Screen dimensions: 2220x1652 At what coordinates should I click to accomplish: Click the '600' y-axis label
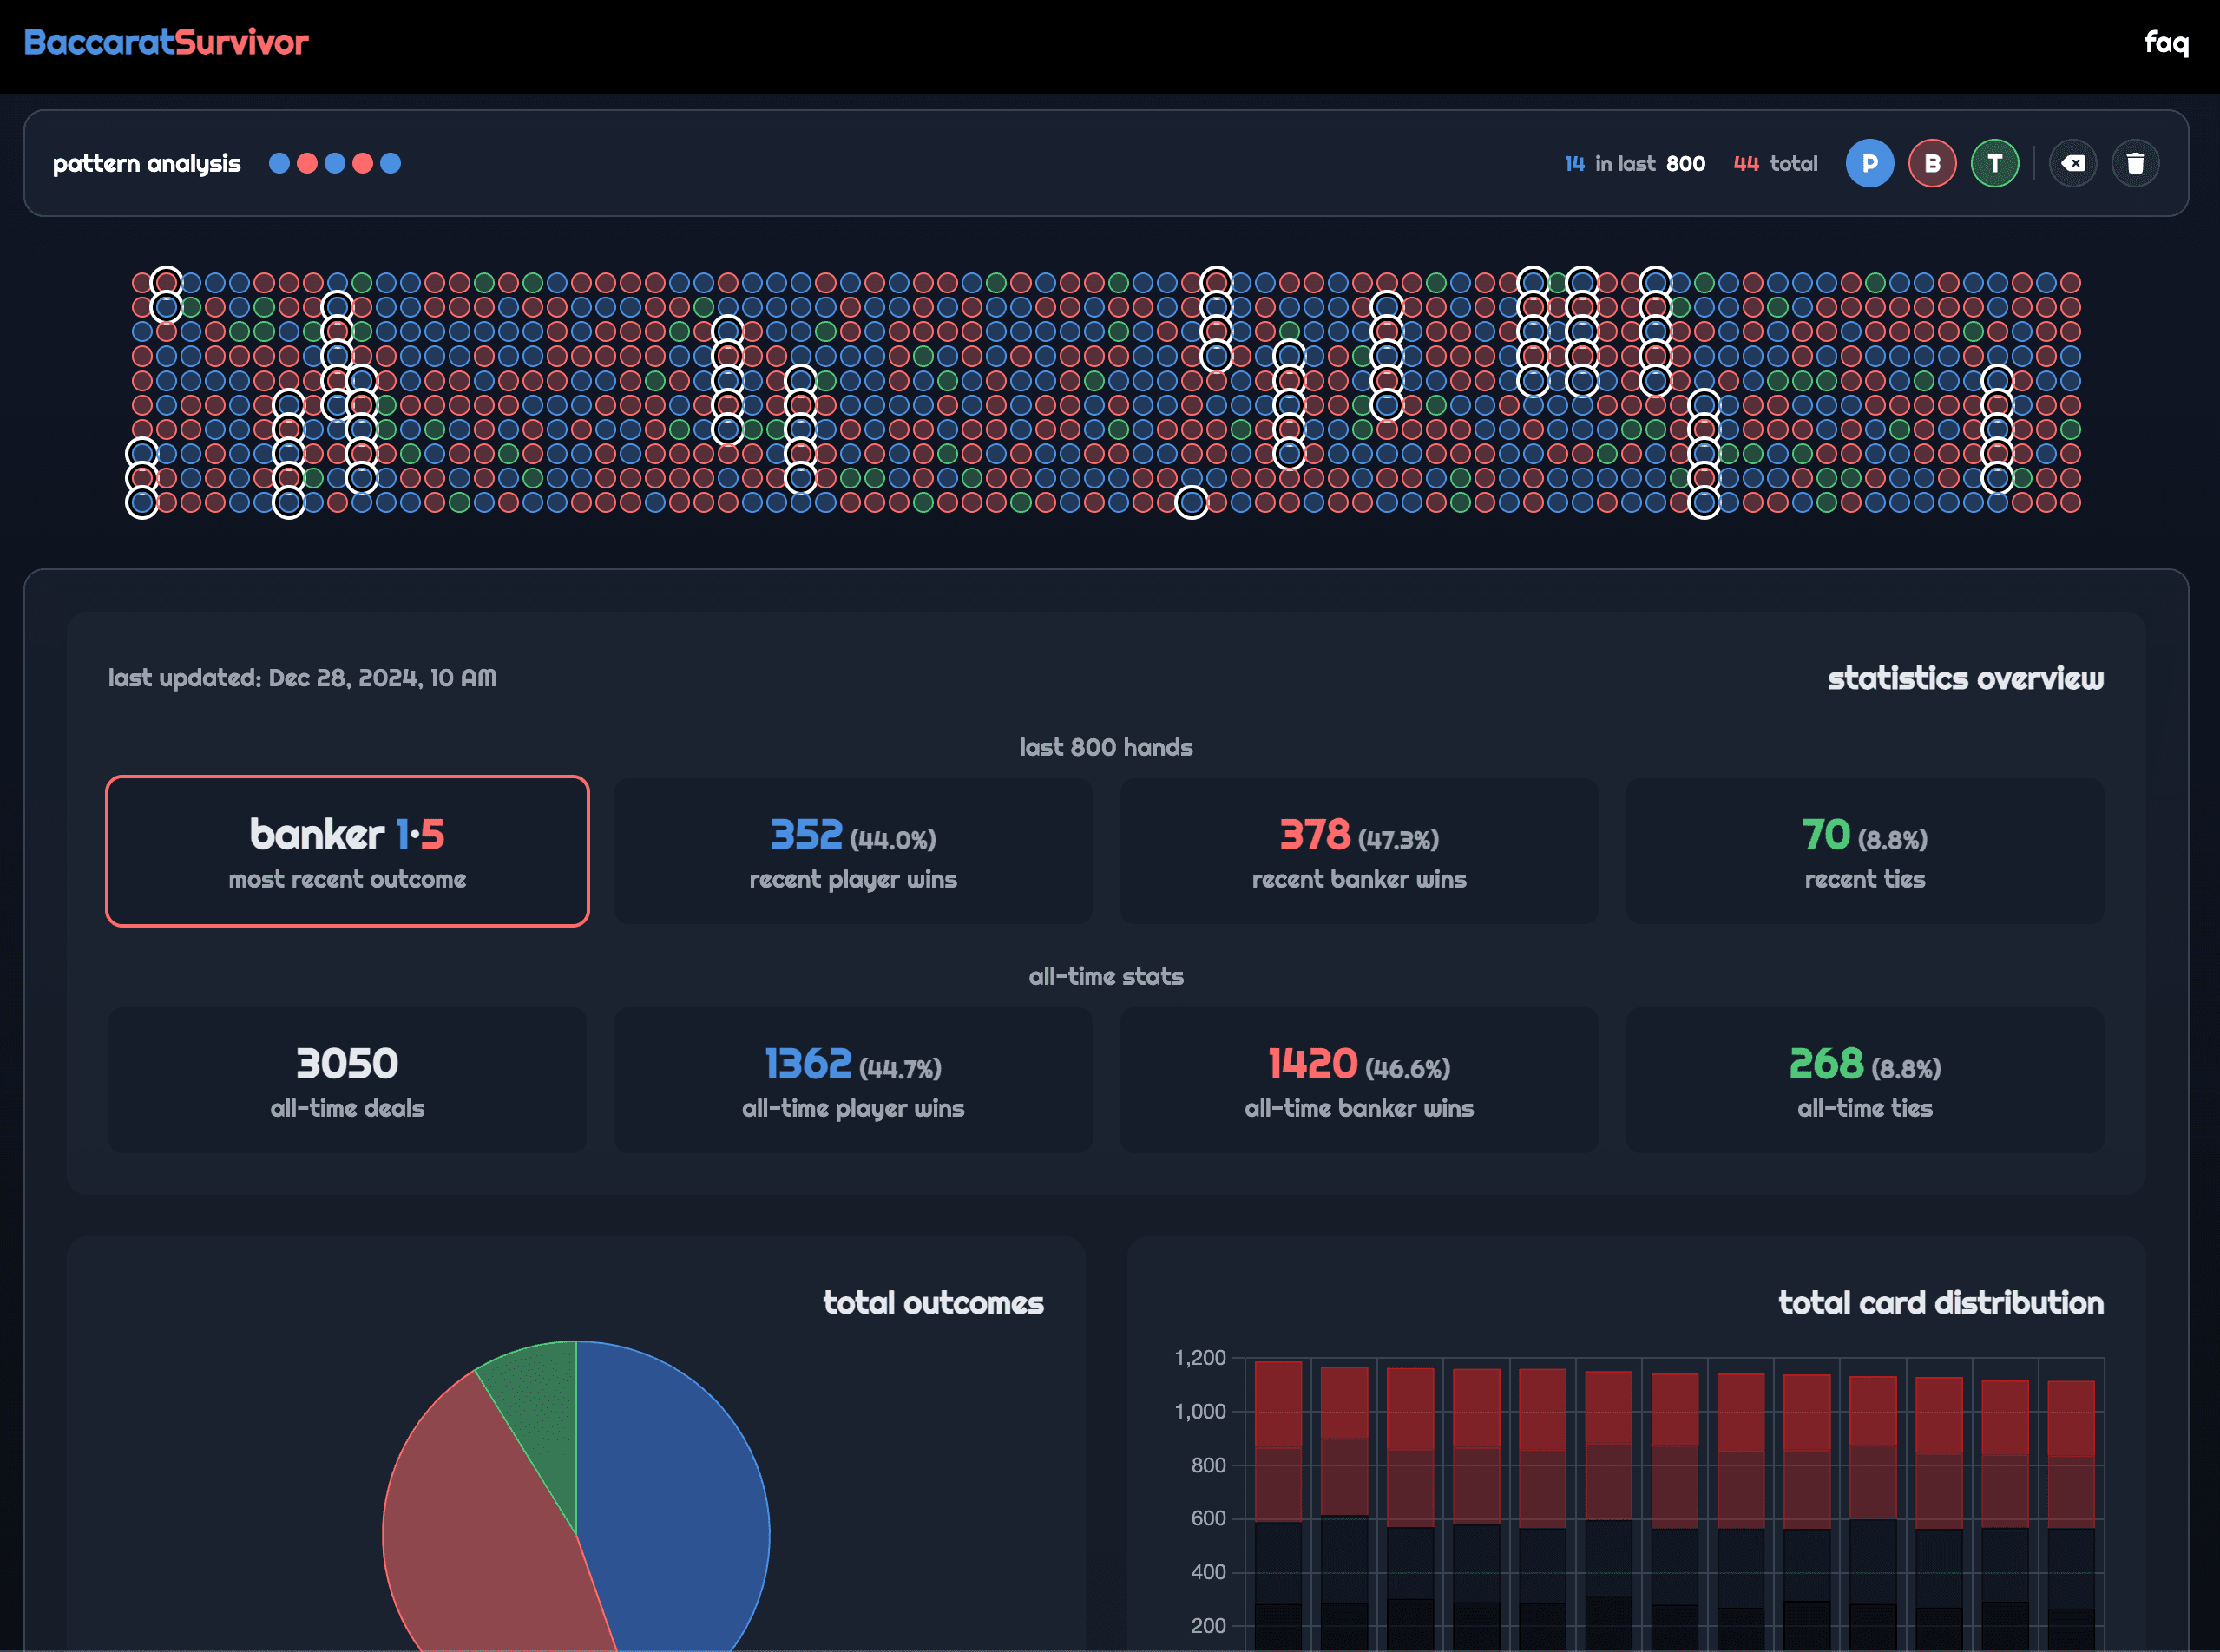click(x=1208, y=1518)
